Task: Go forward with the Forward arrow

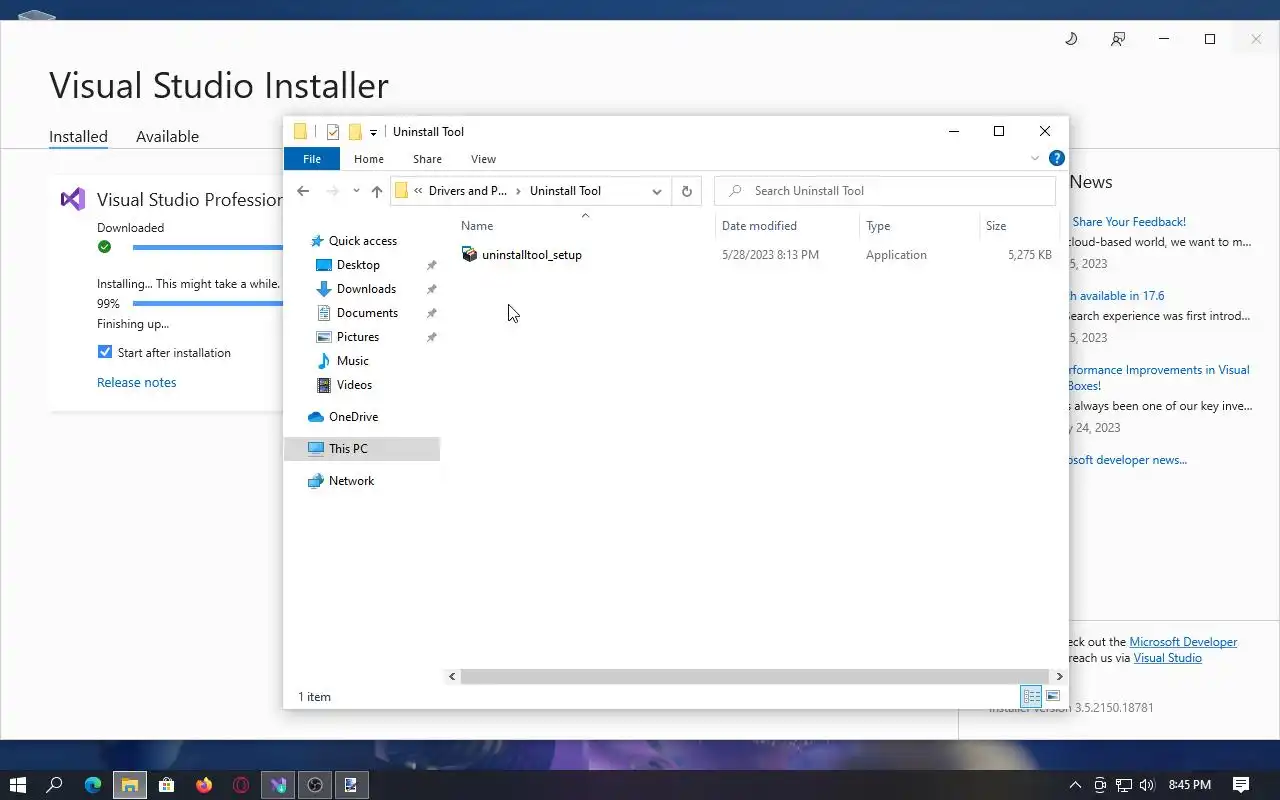Action: click(333, 191)
